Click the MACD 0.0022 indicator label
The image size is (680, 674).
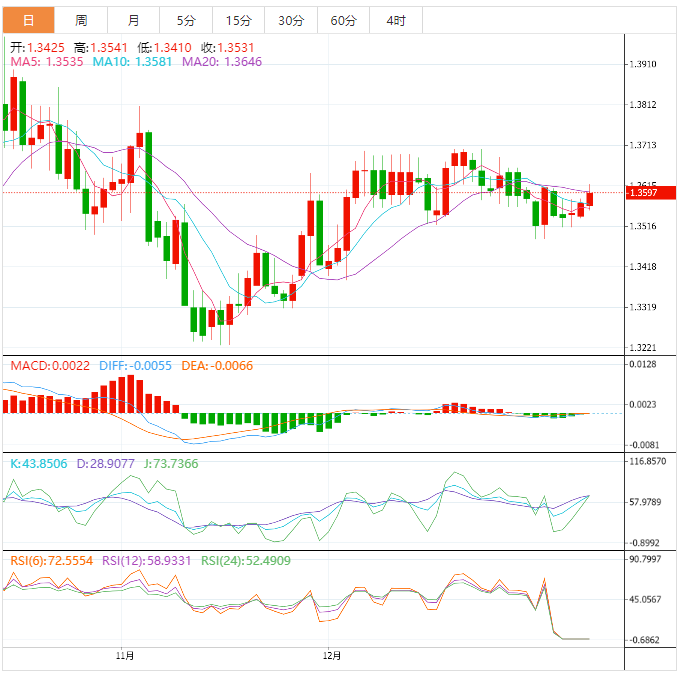coord(50,366)
